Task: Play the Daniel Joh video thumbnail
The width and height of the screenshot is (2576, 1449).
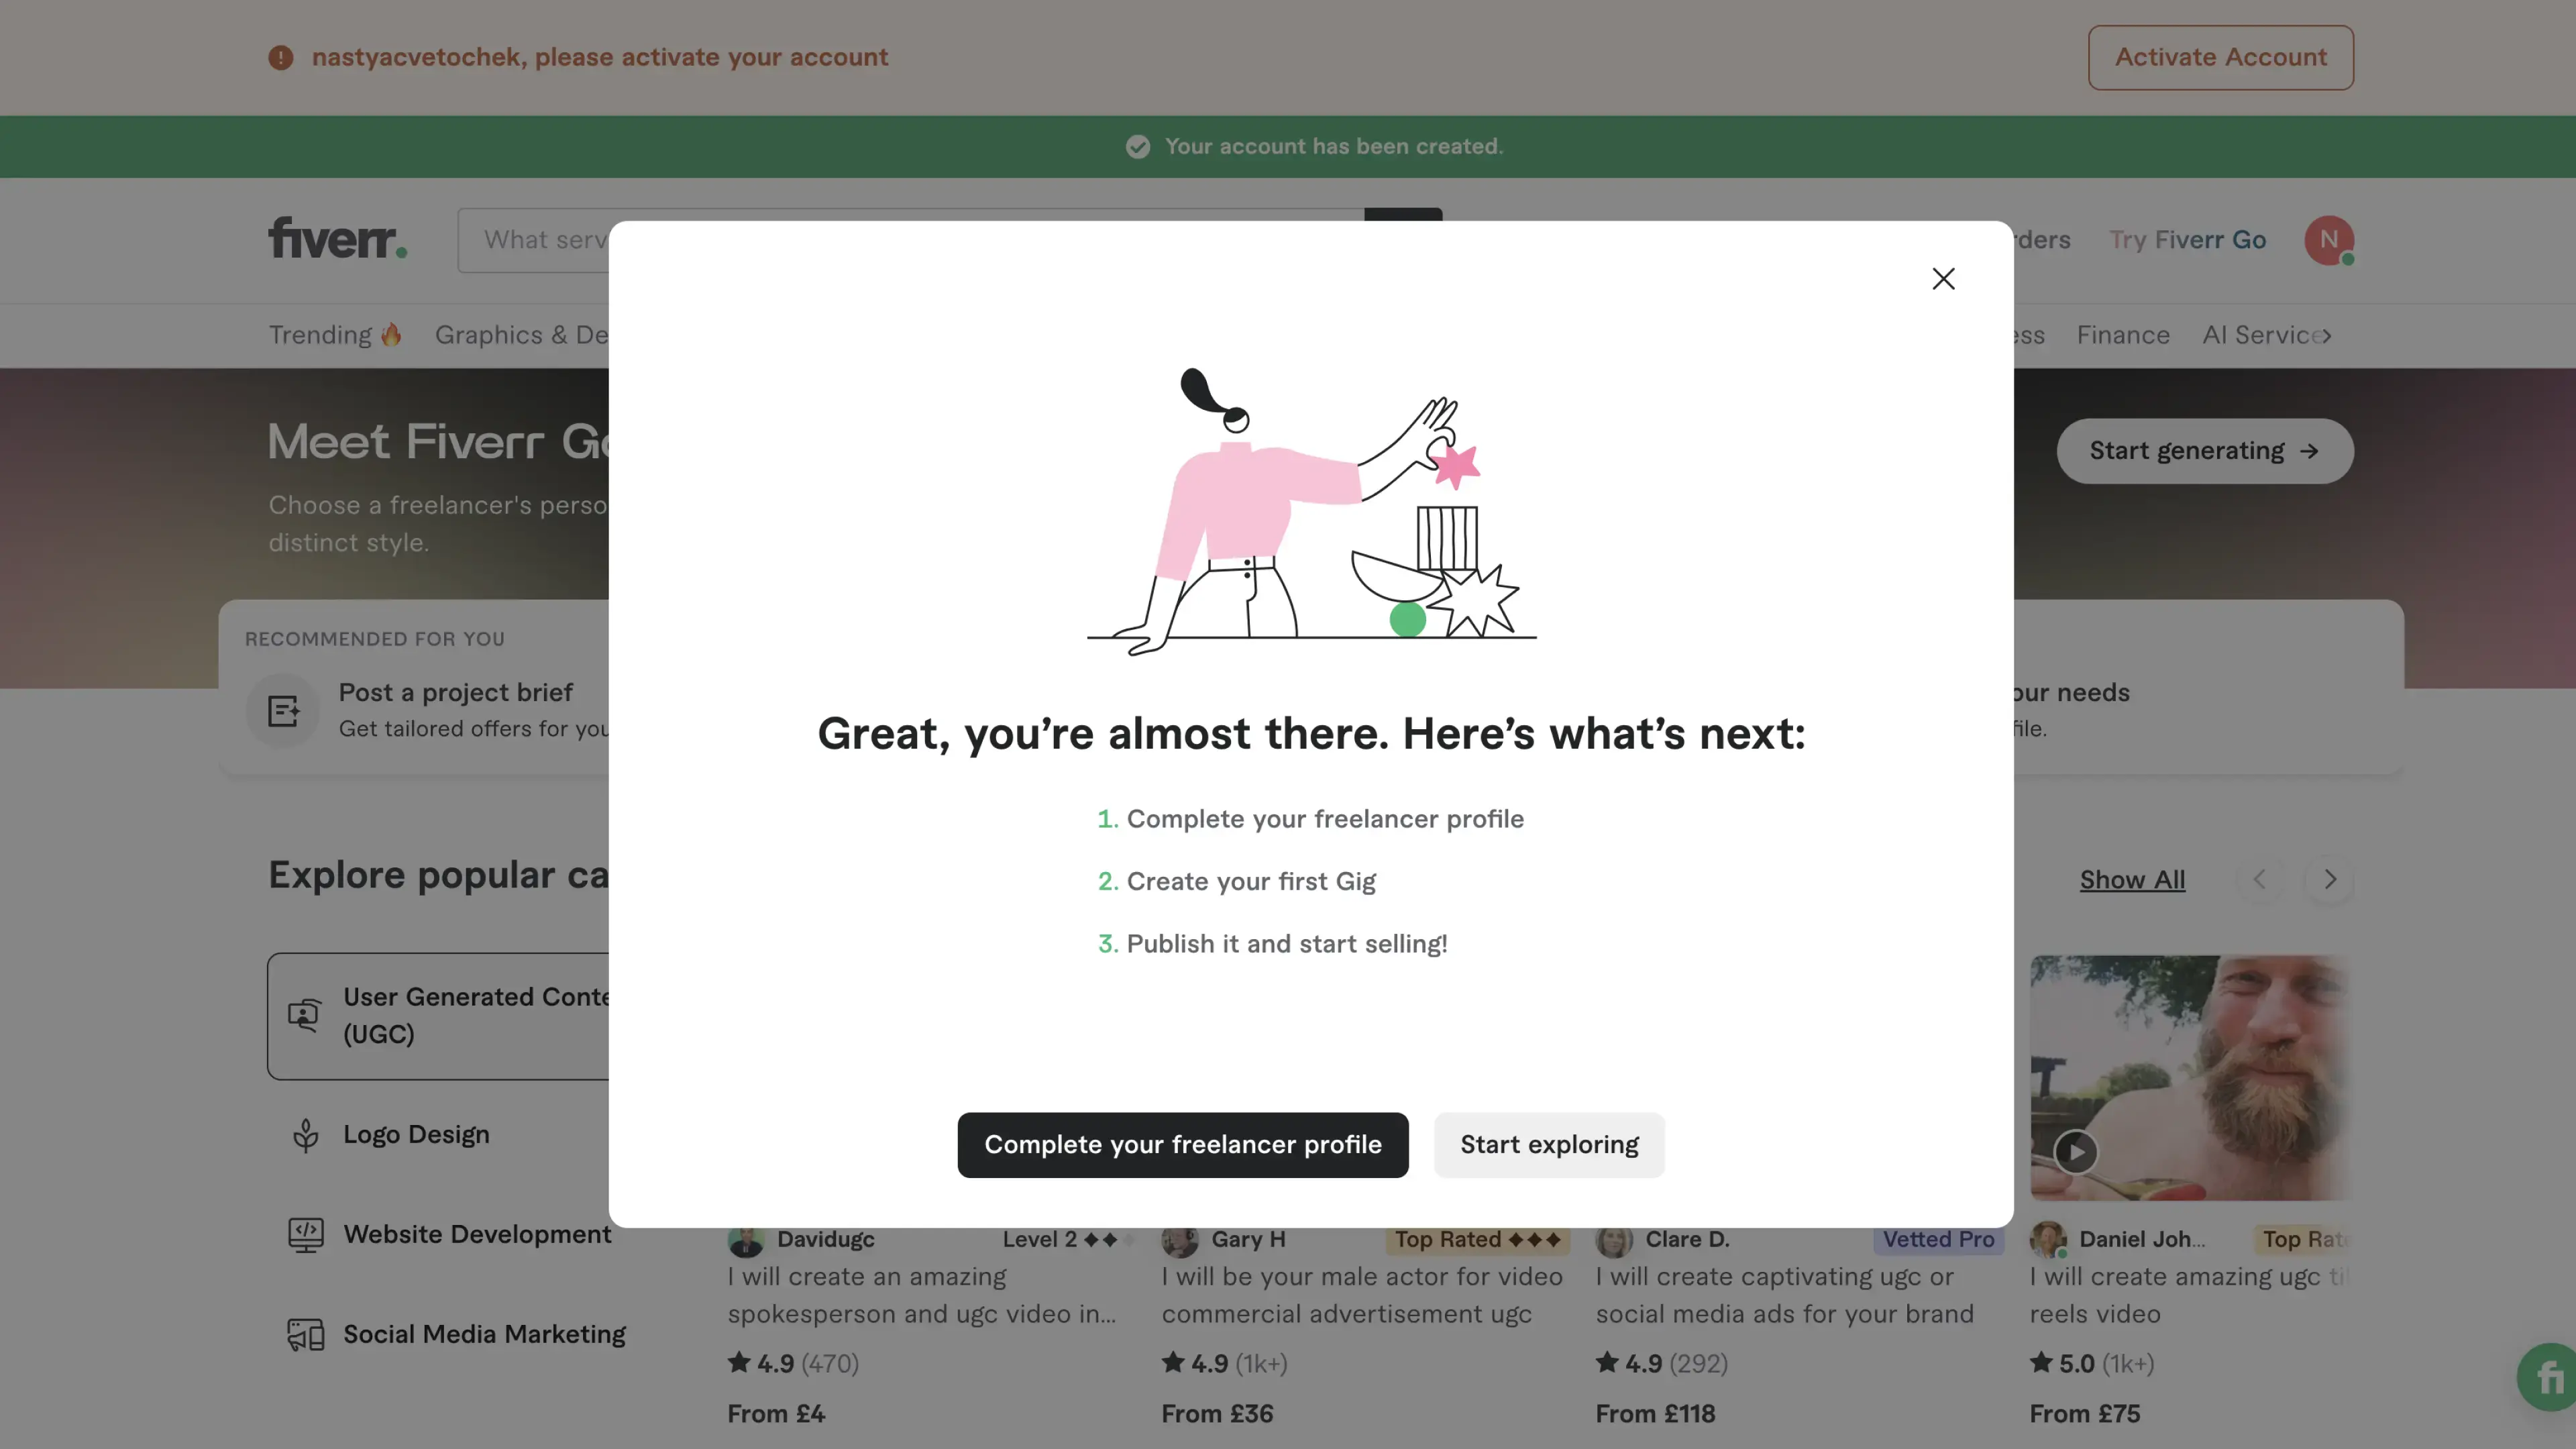Action: tap(2076, 1152)
